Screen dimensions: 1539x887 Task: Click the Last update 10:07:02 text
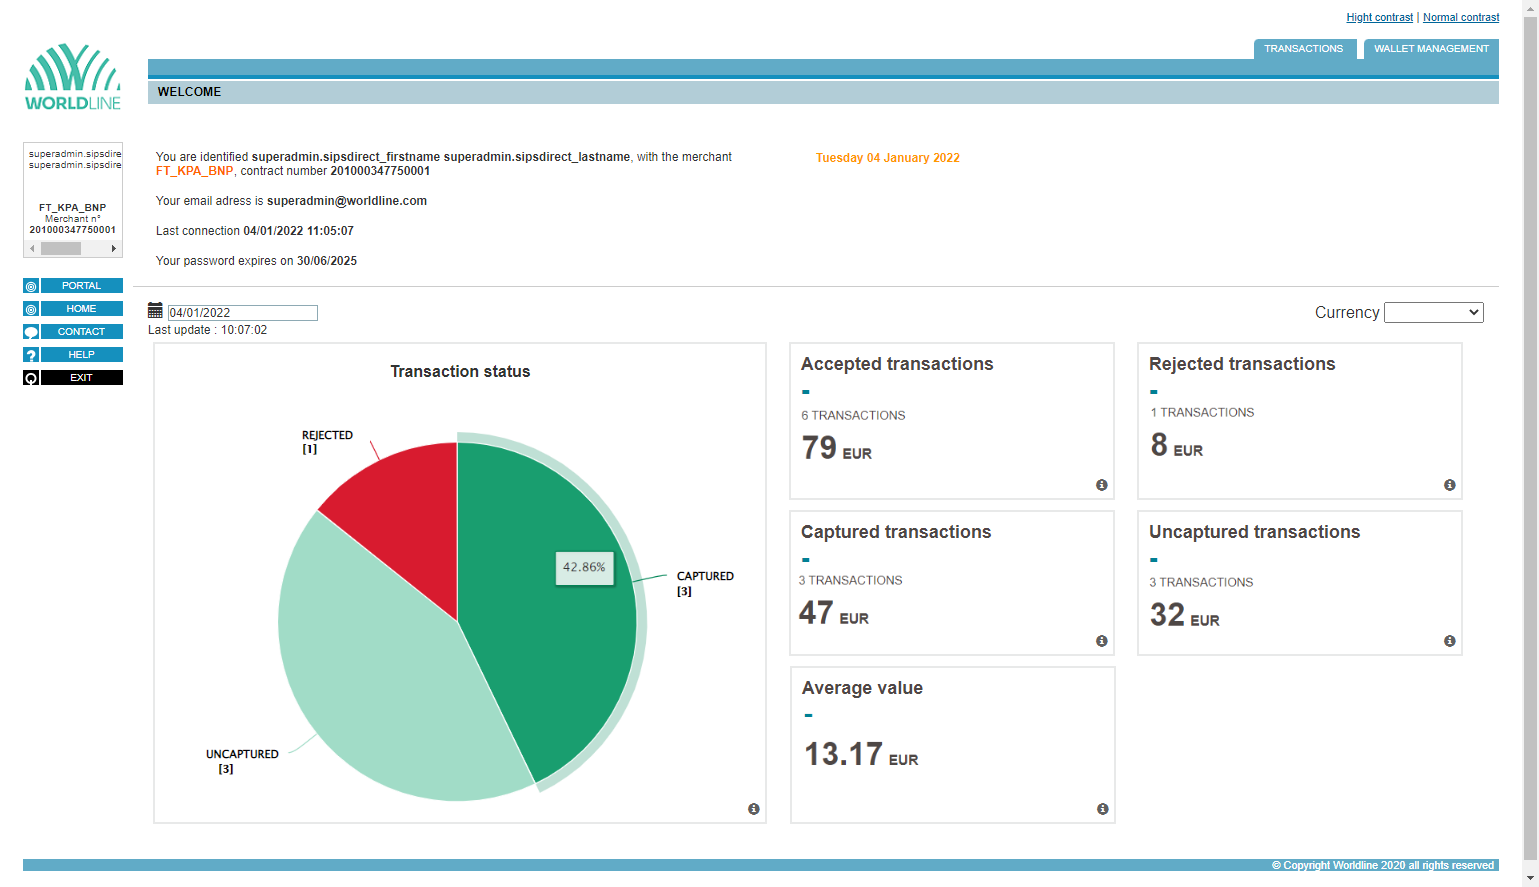pyautogui.click(x=208, y=330)
